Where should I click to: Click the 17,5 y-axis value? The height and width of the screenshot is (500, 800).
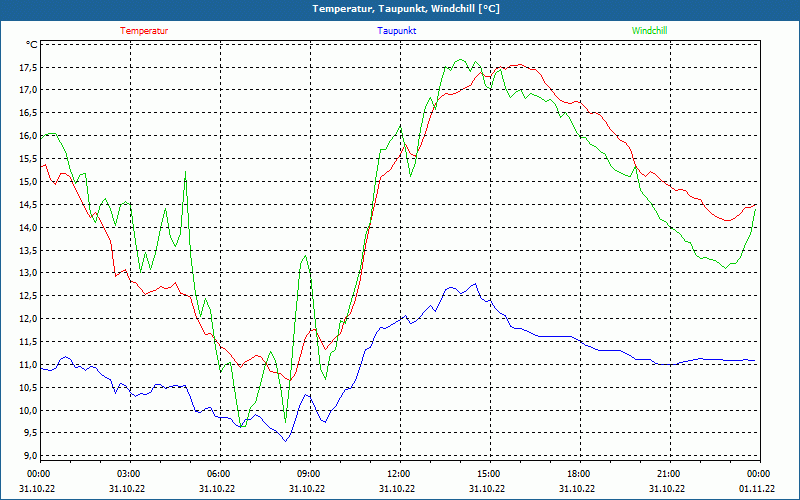(x=28, y=67)
